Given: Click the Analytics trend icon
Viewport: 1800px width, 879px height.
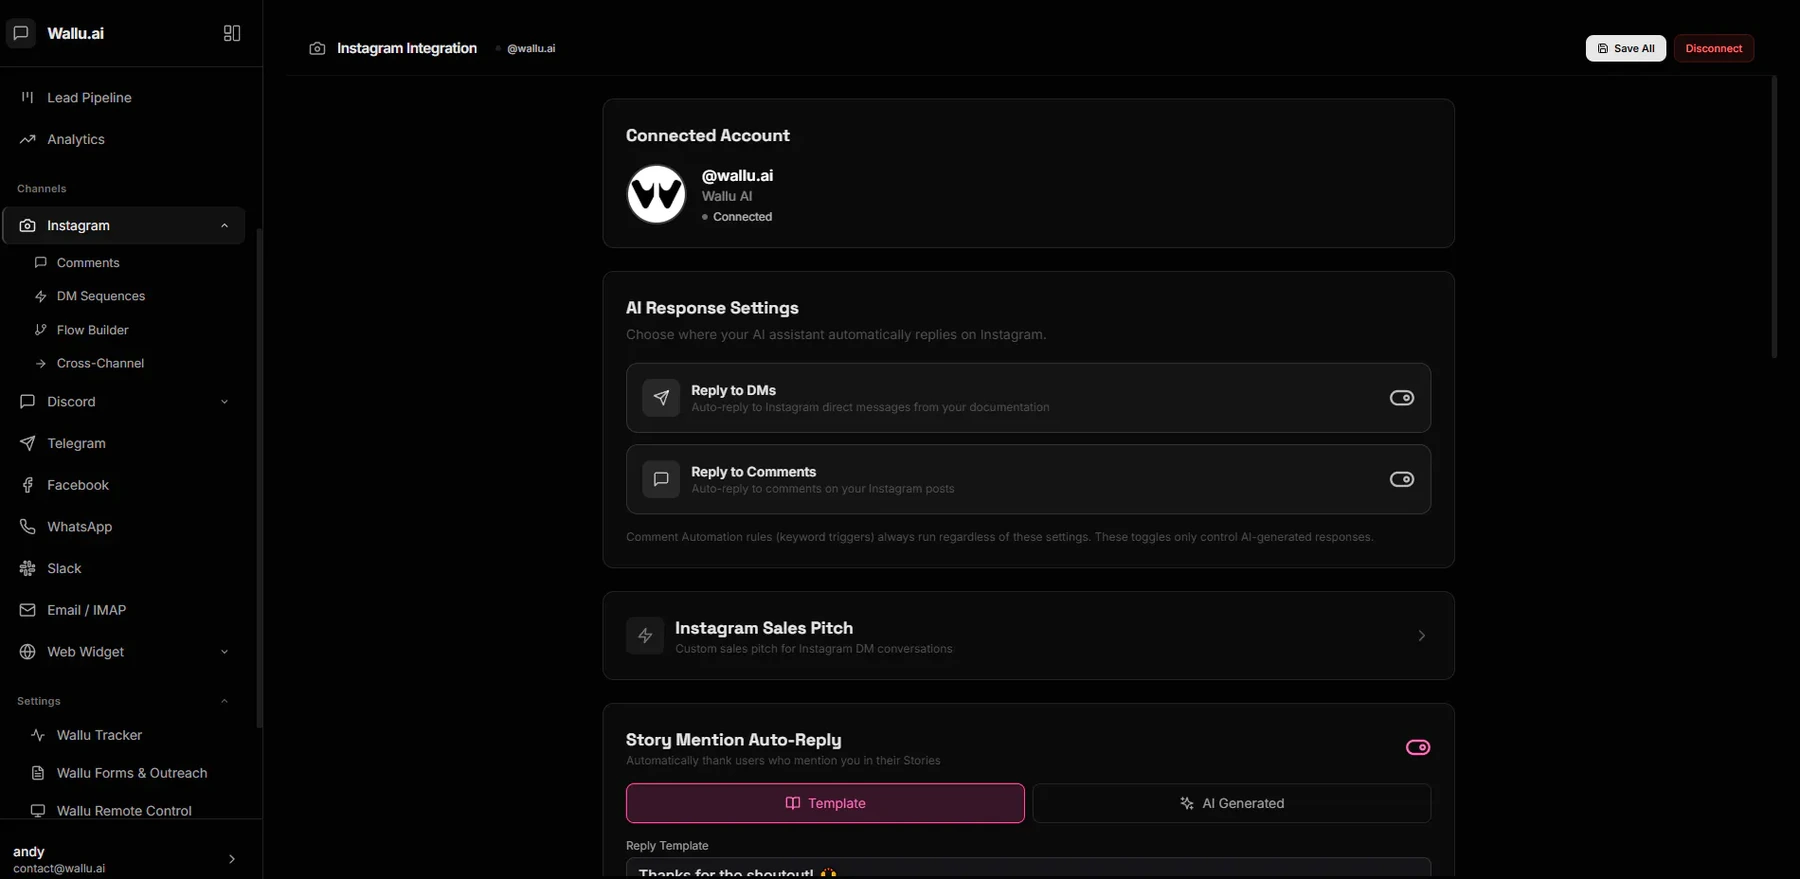Looking at the screenshot, I should (x=27, y=139).
